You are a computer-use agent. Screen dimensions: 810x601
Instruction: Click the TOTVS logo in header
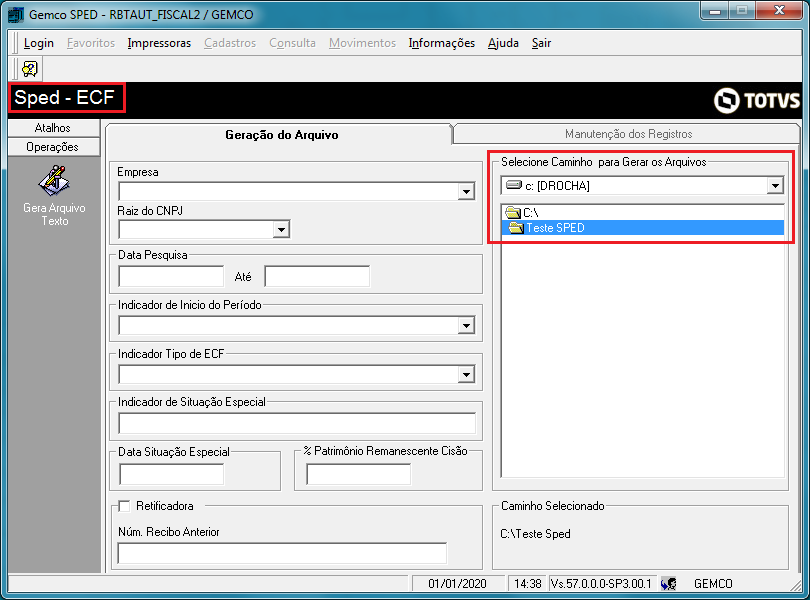coord(757,100)
